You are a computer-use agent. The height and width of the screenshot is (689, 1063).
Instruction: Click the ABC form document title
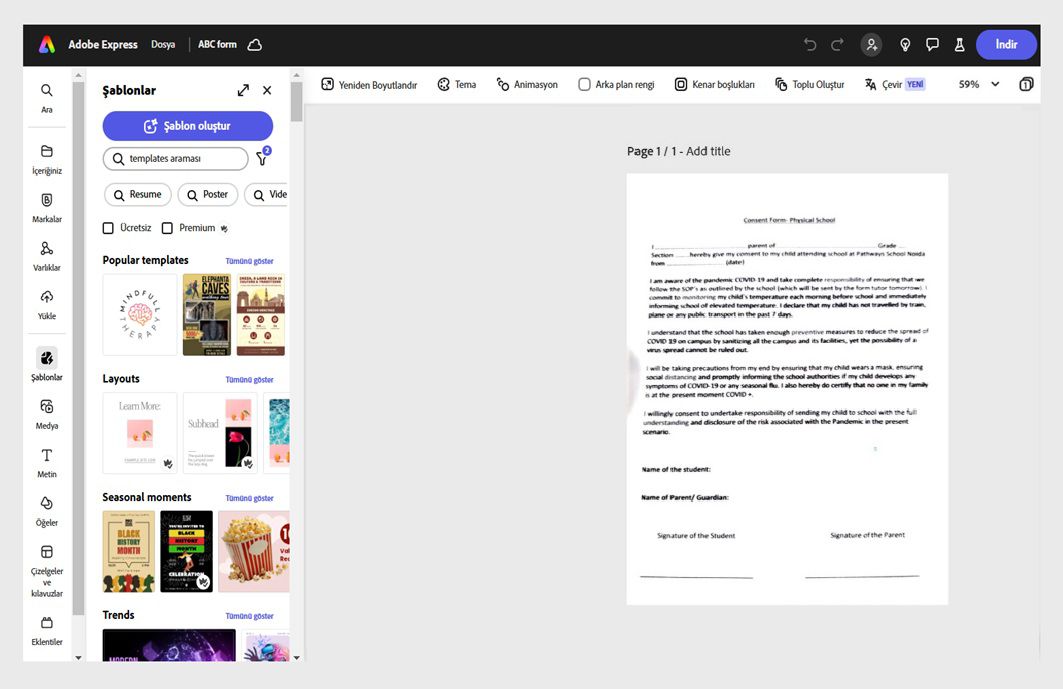pyautogui.click(x=216, y=44)
